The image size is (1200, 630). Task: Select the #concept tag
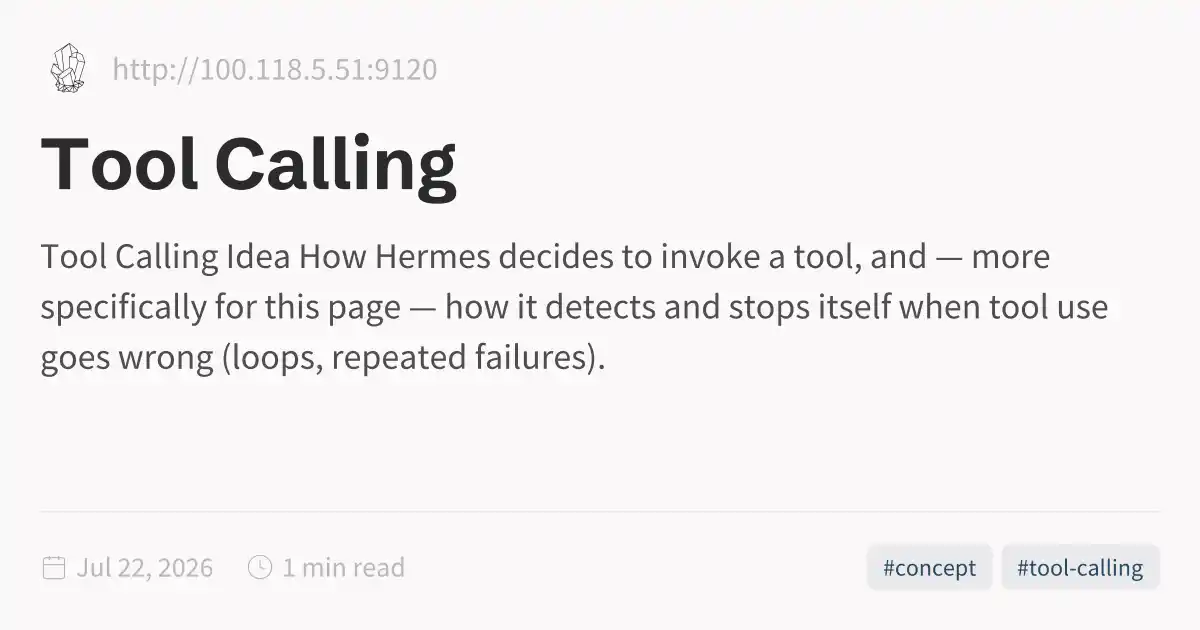pyautogui.click(x=929, y=568)
